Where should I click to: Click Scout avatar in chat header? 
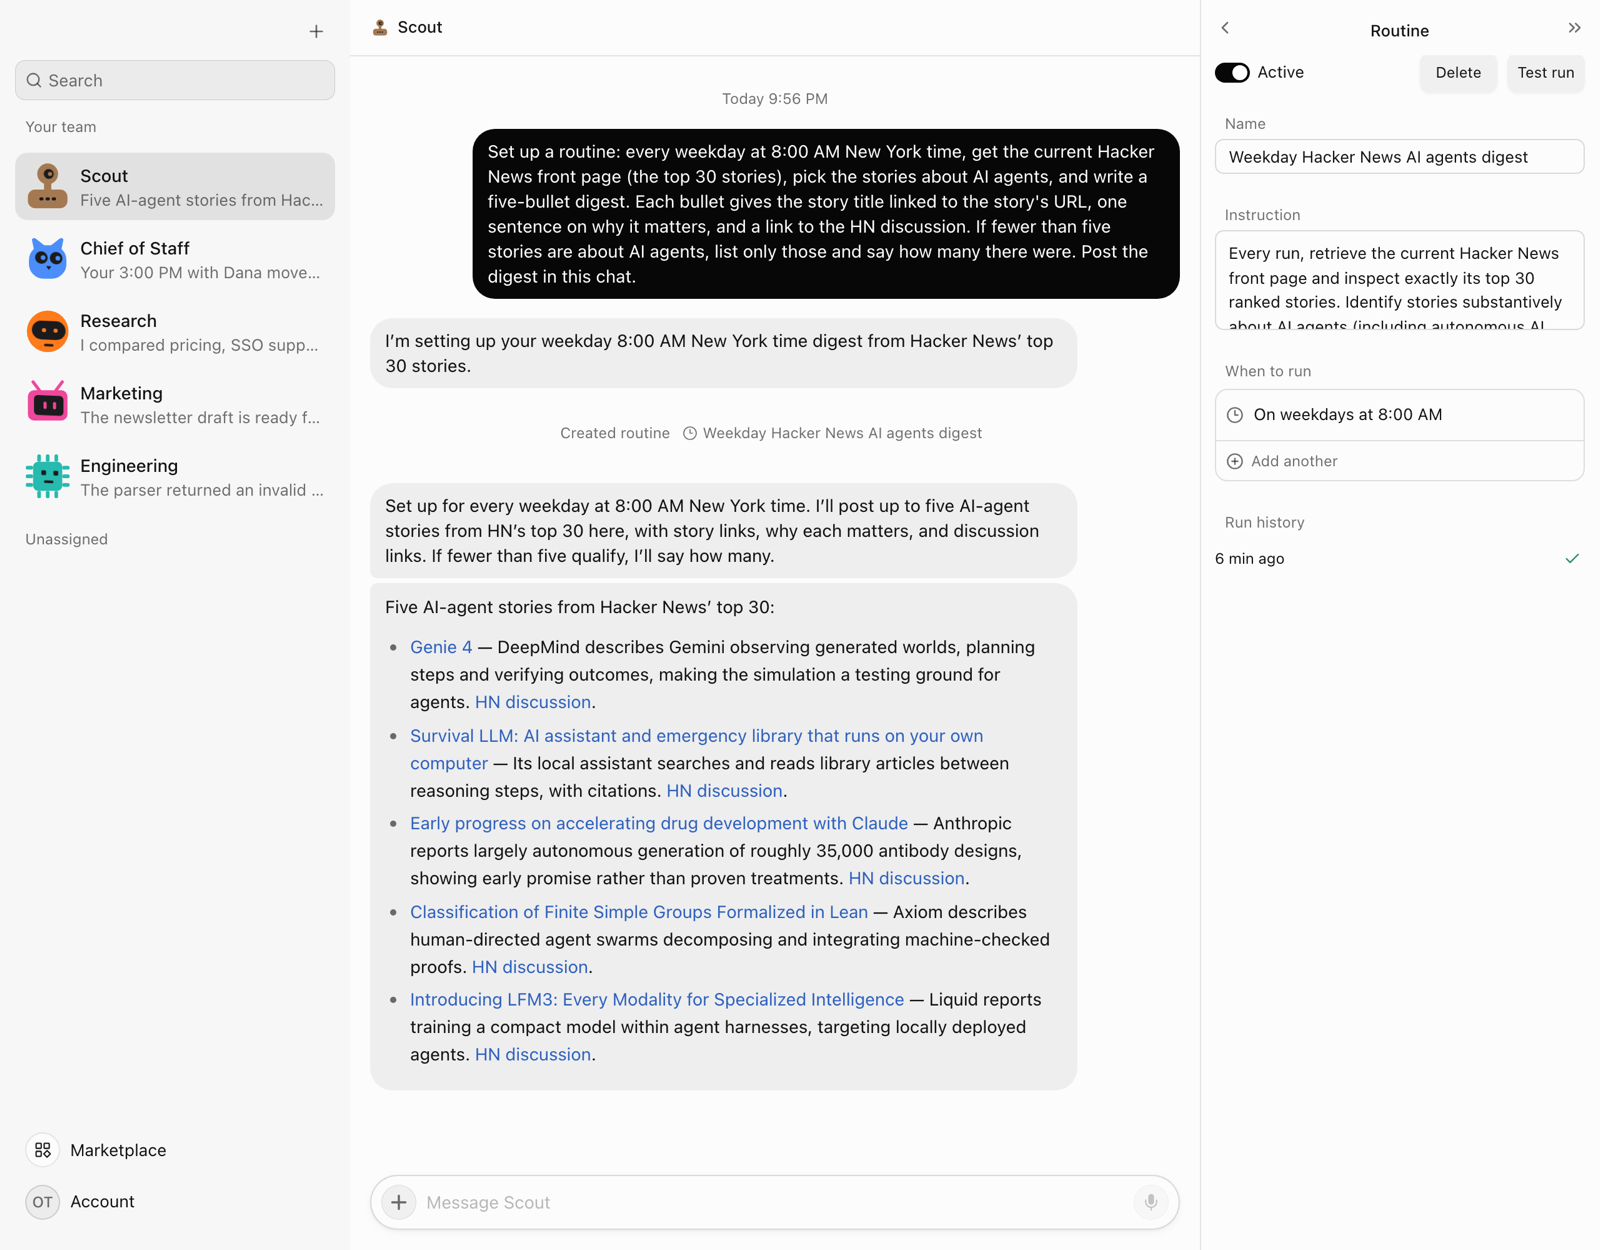(x=380, y=27)
